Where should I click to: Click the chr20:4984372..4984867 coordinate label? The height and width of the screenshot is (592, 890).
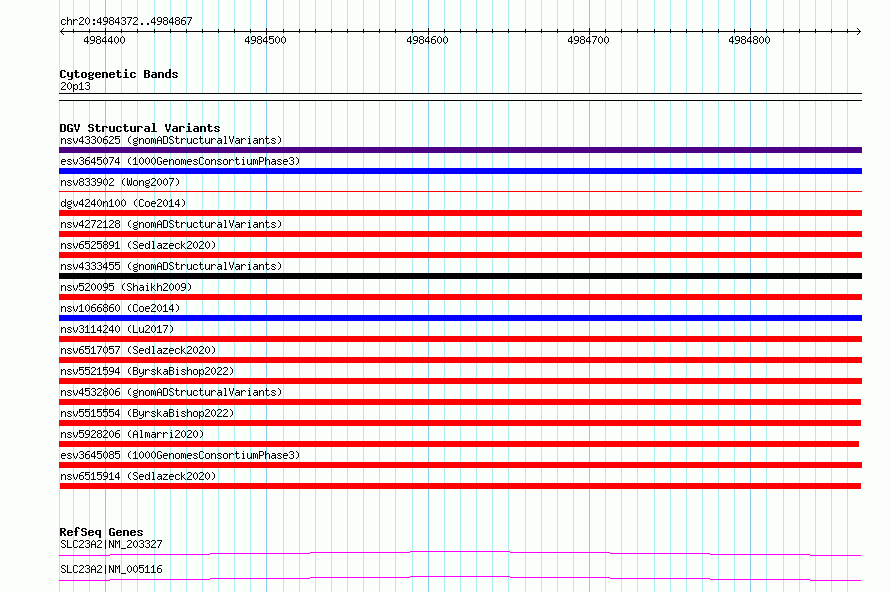[x=126, y=22]
